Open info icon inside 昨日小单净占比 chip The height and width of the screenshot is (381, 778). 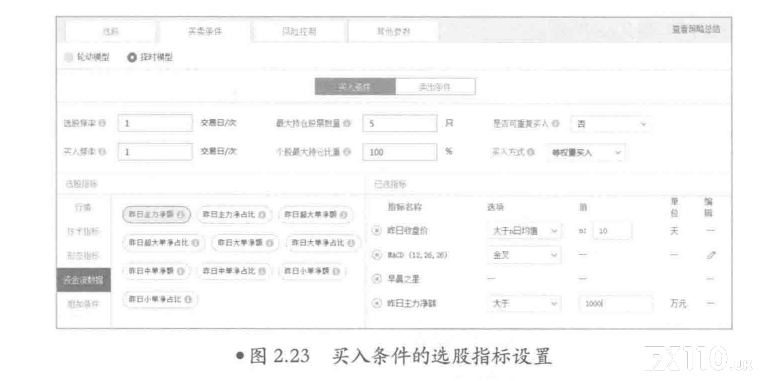pyautogui.click(x=188, y=300)
